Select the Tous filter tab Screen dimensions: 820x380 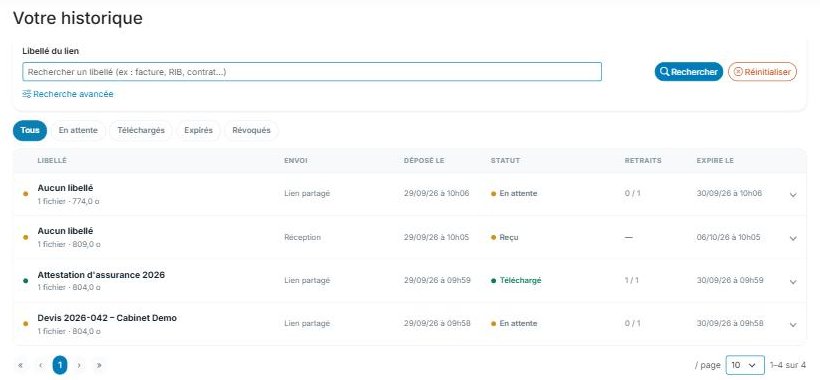pos(30,131)
